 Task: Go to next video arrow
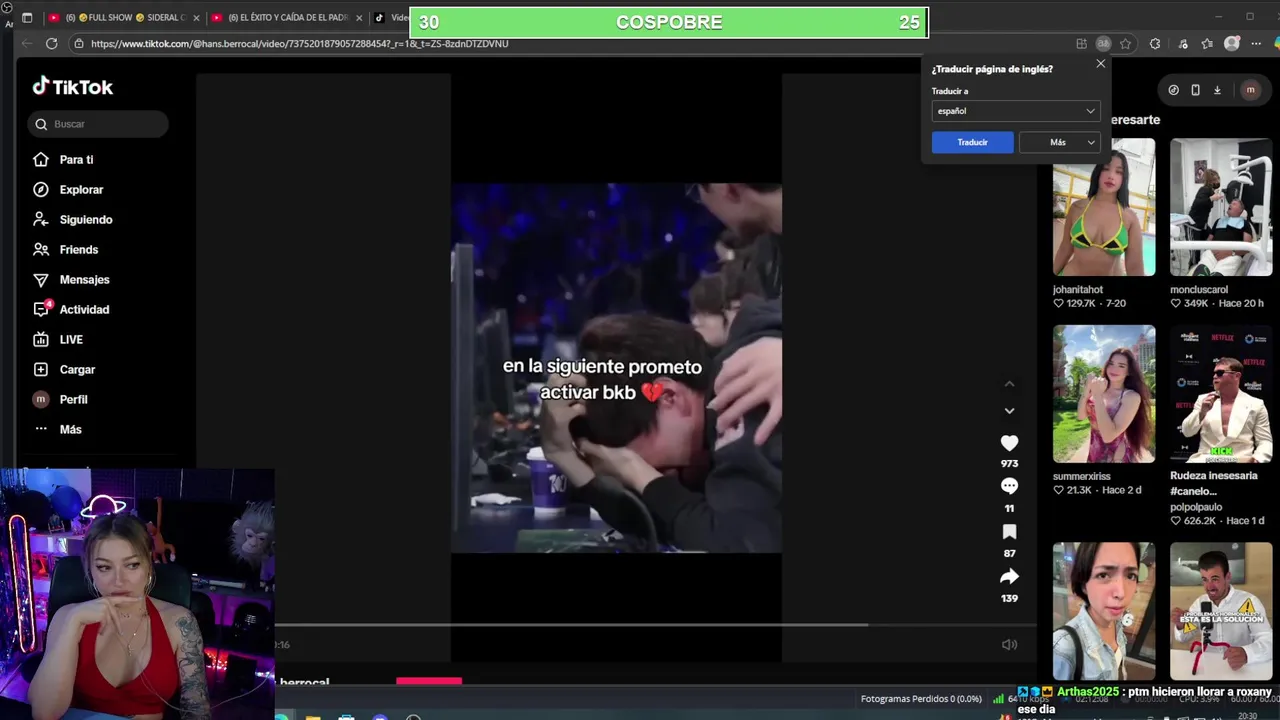[1009, 411]
